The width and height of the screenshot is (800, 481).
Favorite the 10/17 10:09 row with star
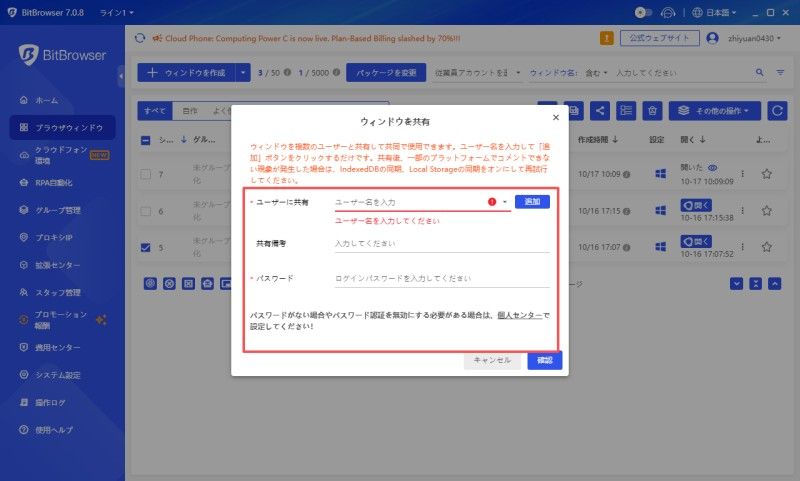click(x=766, y=174)
